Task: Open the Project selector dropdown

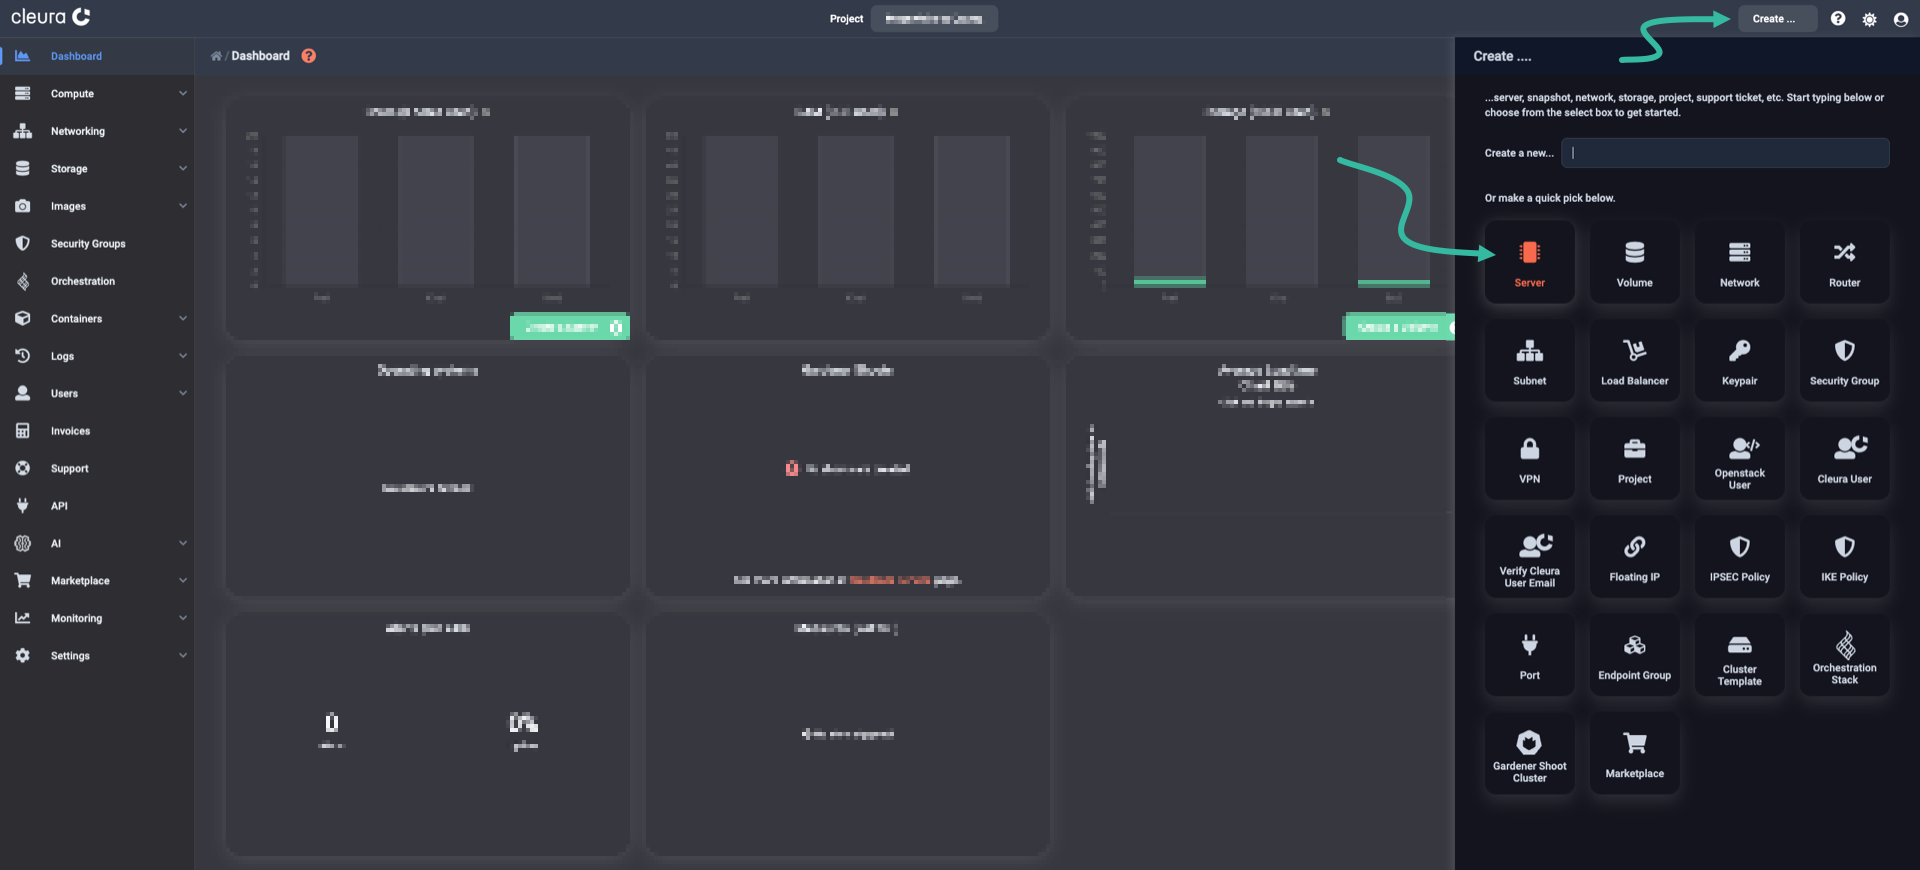Action: pos(934,19)
